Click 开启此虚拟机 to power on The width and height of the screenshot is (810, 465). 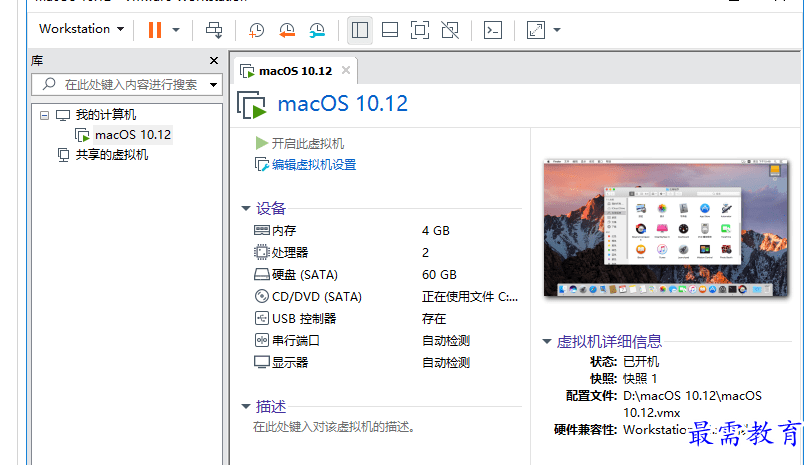[307, 143]
